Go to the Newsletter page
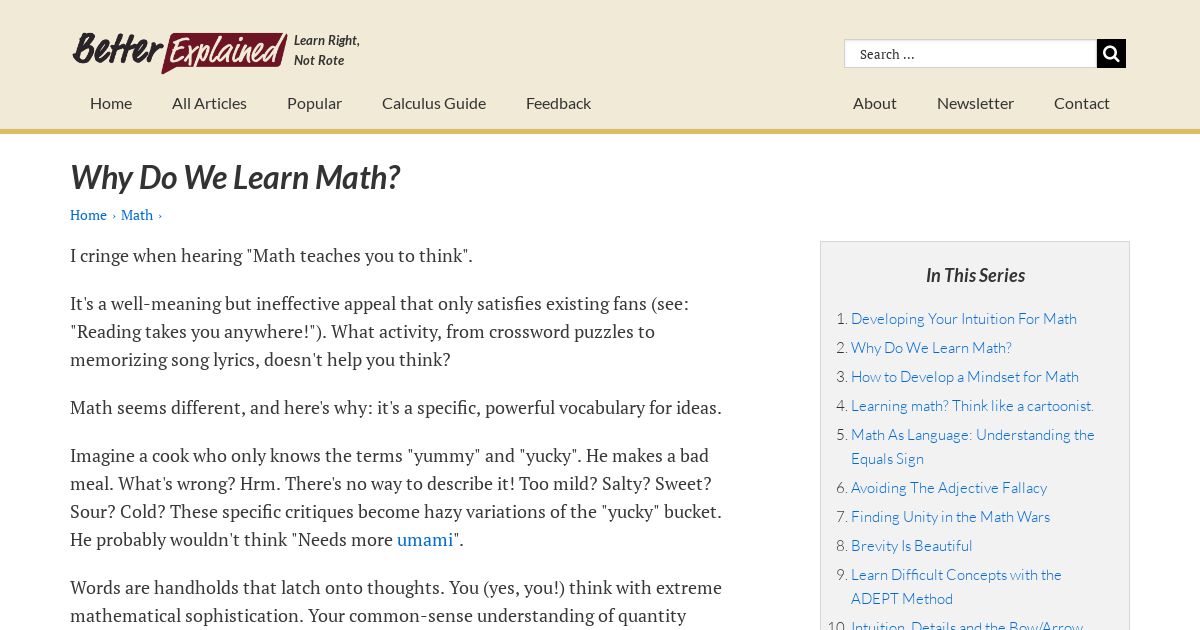Viewport: 1200px width, 630px height. (x=975, y=103)
